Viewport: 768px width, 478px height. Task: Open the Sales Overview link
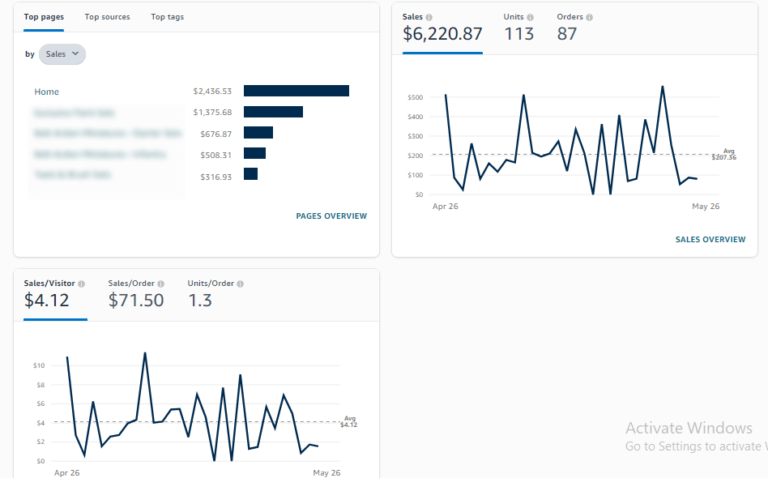pos(710,240)
